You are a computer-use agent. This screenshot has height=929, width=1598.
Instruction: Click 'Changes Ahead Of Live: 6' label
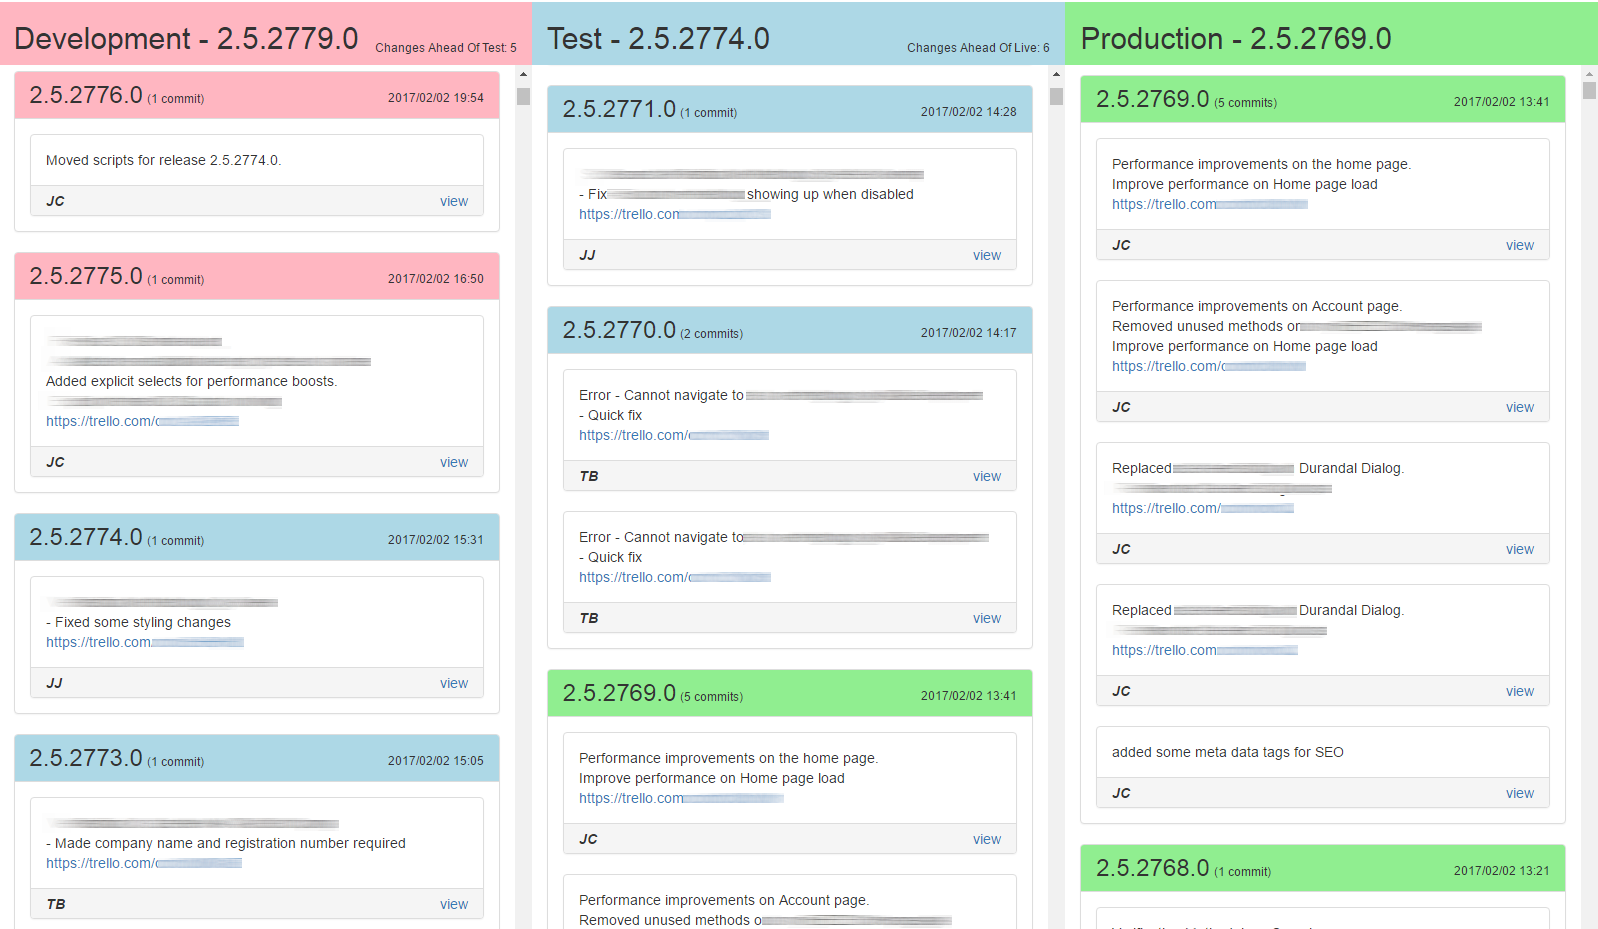coord(978,48)
